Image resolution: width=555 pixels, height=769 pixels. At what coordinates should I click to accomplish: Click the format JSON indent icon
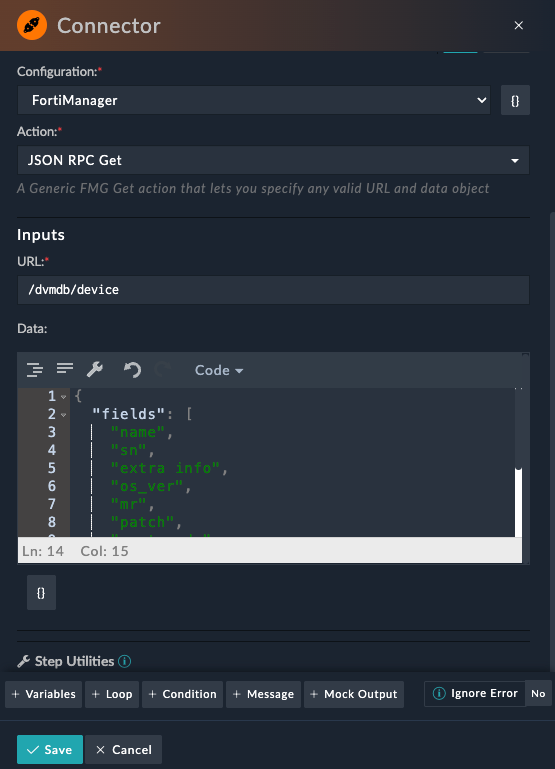coord(35,370)
